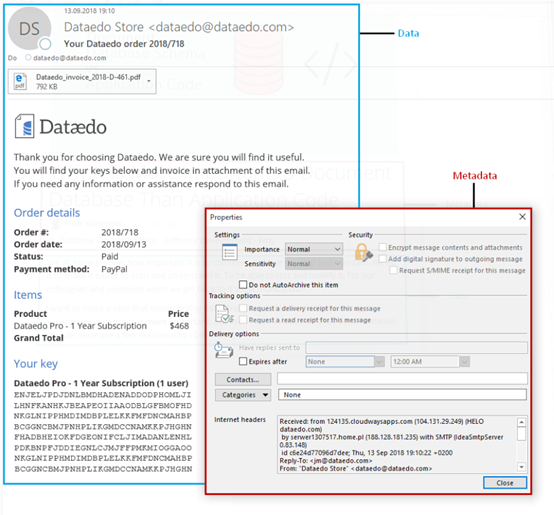Click the Have replies sent to field
This screenshot has width=554, height=515.
[417, 348]
